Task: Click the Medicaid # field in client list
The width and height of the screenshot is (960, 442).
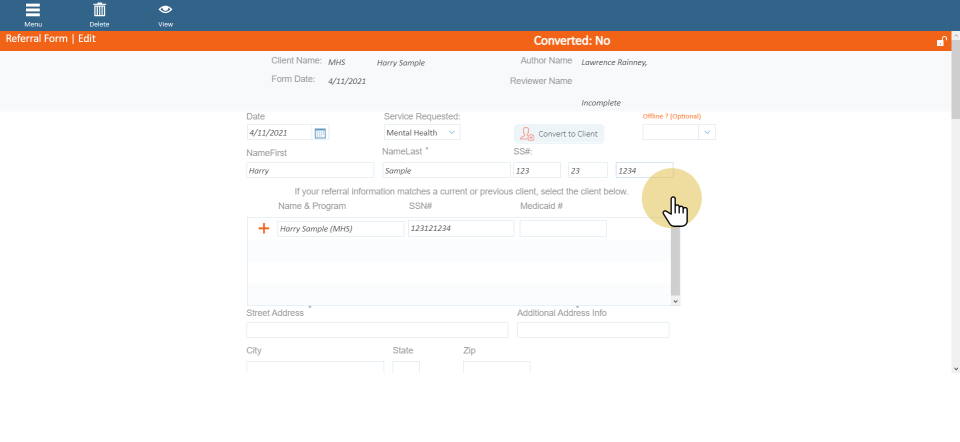Action: (563, 228)
